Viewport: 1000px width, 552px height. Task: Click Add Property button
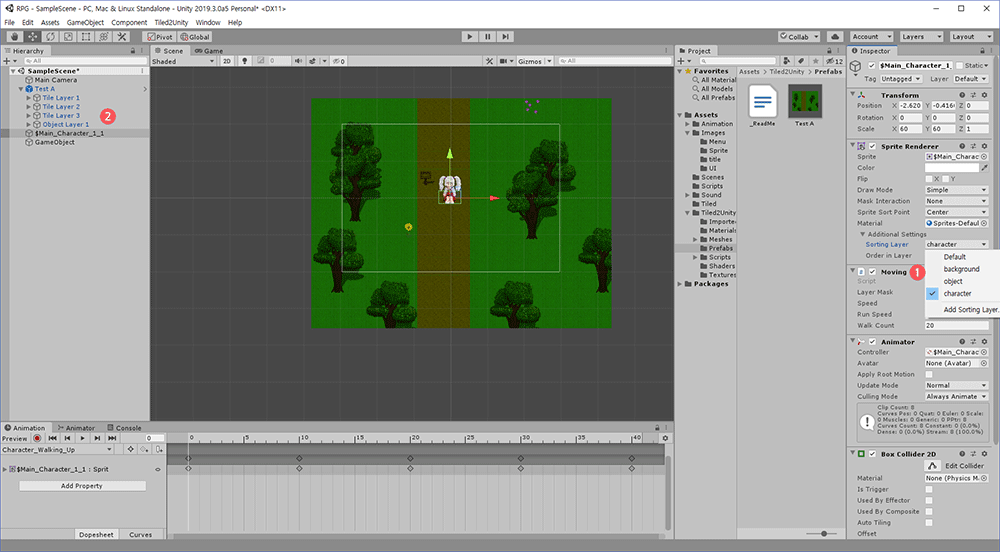[x=82, y=486]
